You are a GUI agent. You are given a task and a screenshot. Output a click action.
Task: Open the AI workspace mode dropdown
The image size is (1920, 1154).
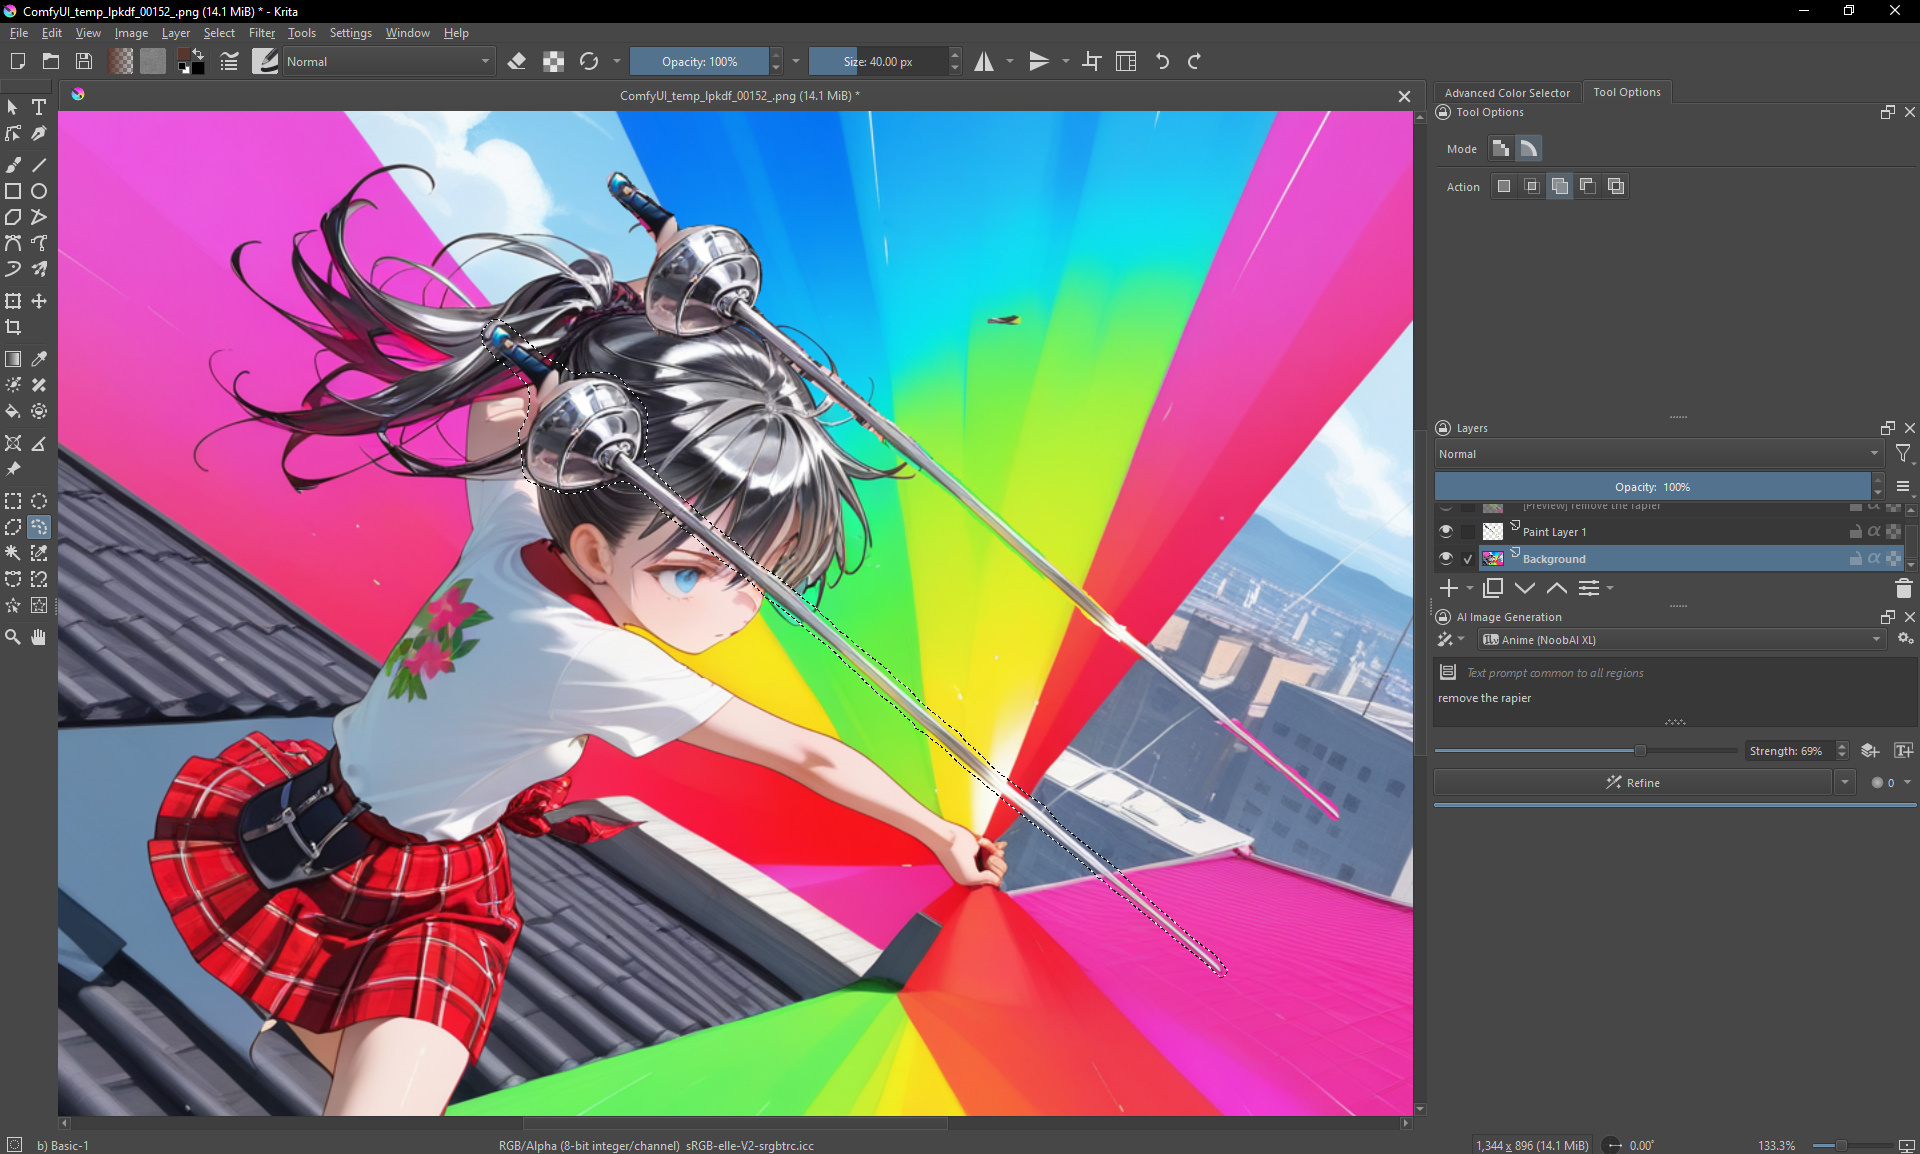(1451, 640)
